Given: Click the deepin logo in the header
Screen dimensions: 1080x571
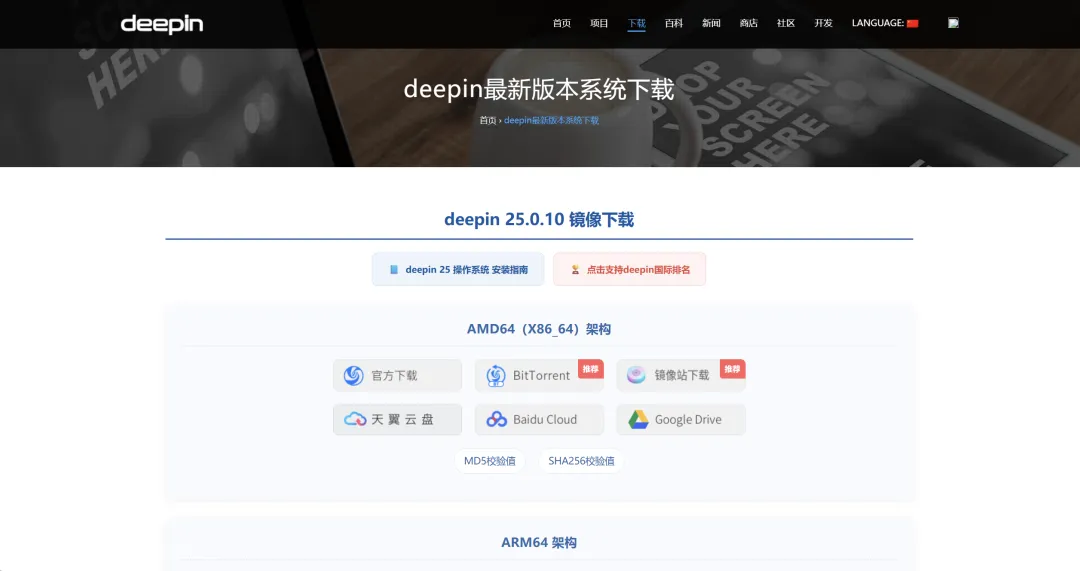Looking at the screenshot, I should pyautogui.click(x=162, y=24).
